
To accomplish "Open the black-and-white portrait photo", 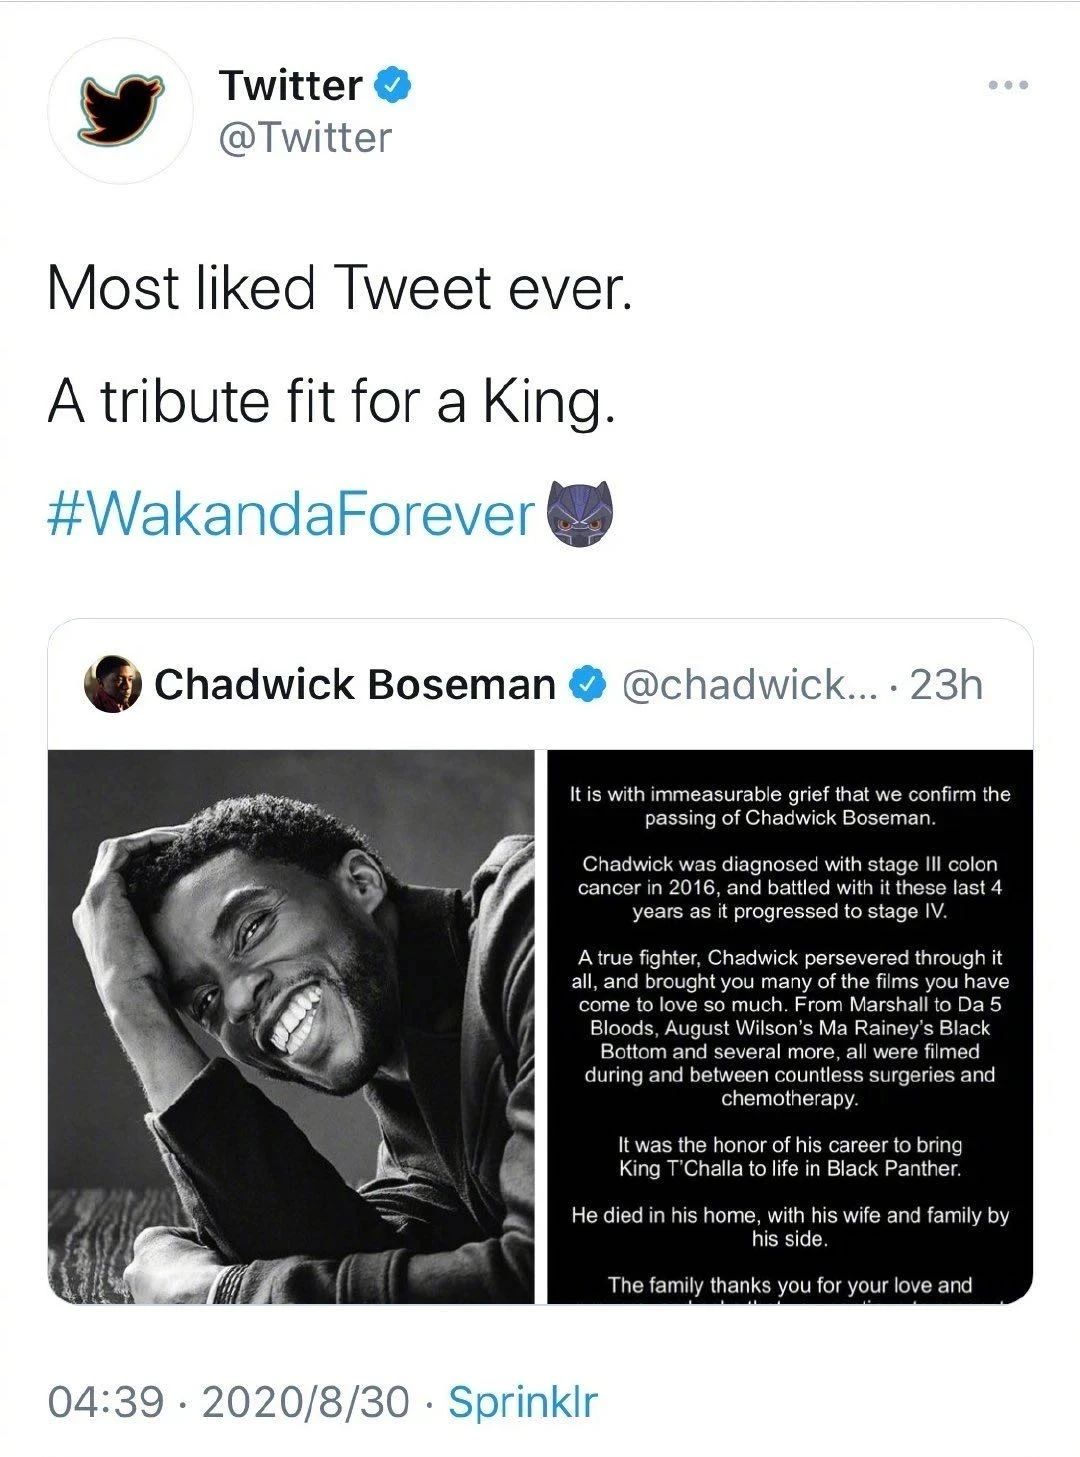I will (x=291, y=1026).
